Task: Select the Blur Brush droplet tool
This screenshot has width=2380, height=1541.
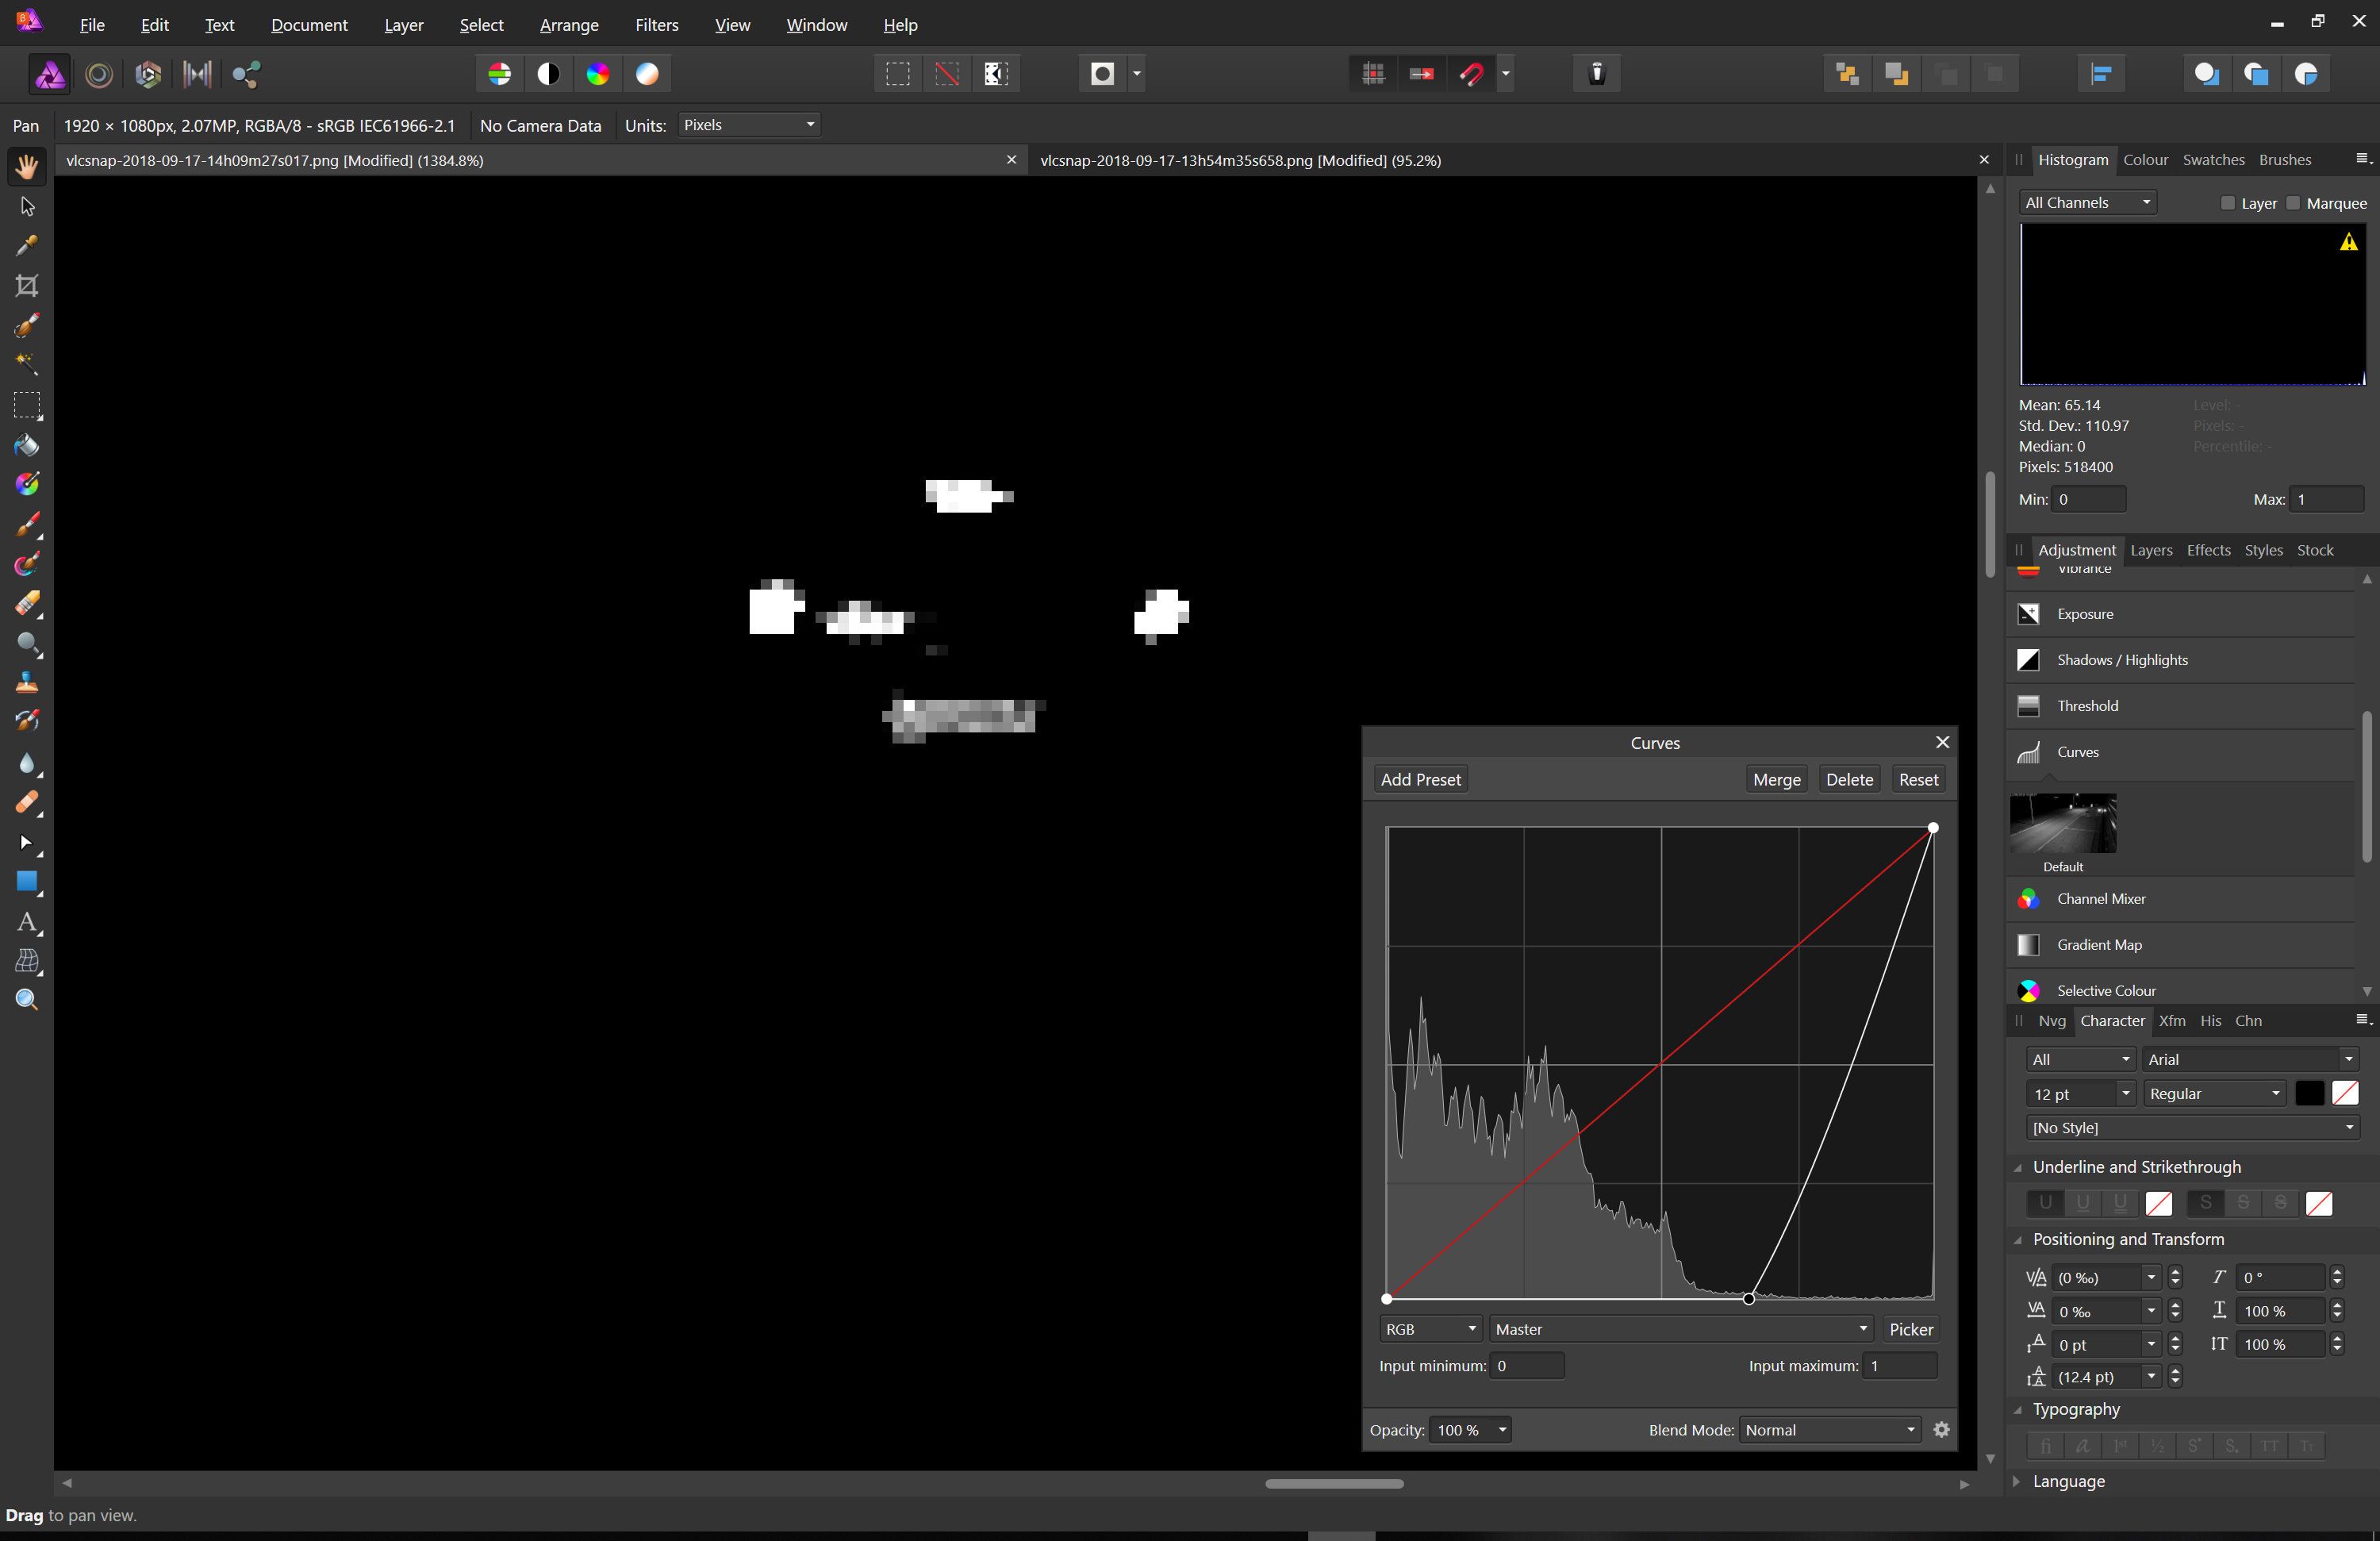Action: [27, 763]
